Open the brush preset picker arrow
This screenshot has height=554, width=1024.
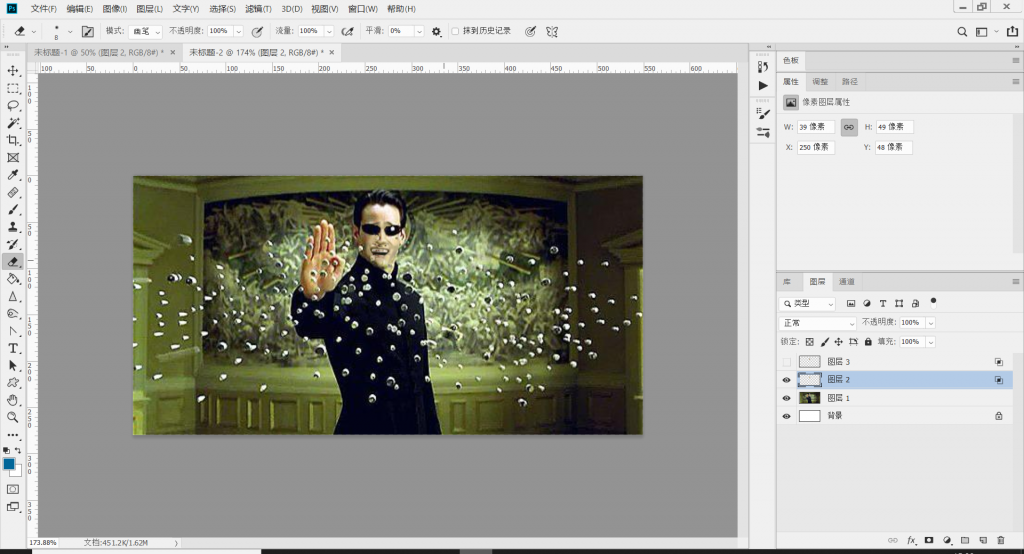69,31
